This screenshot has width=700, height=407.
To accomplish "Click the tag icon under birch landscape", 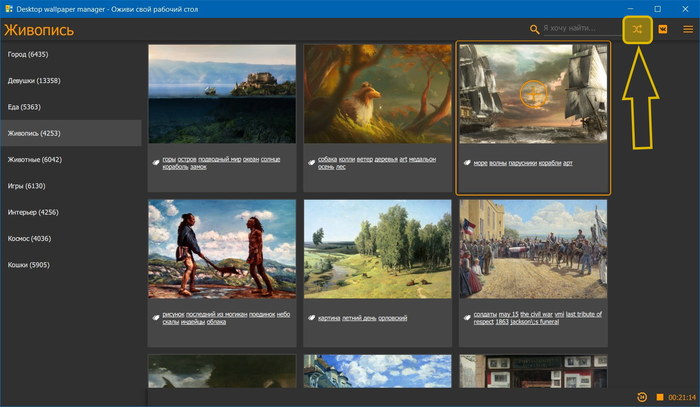I will pyautogui.click(x=311, y=318).
